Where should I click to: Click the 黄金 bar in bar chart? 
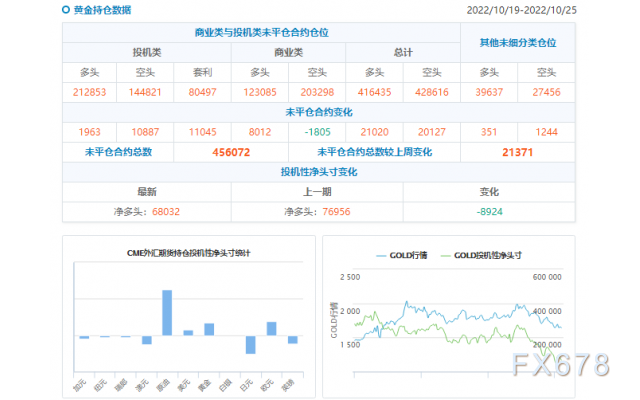[208, 329]
